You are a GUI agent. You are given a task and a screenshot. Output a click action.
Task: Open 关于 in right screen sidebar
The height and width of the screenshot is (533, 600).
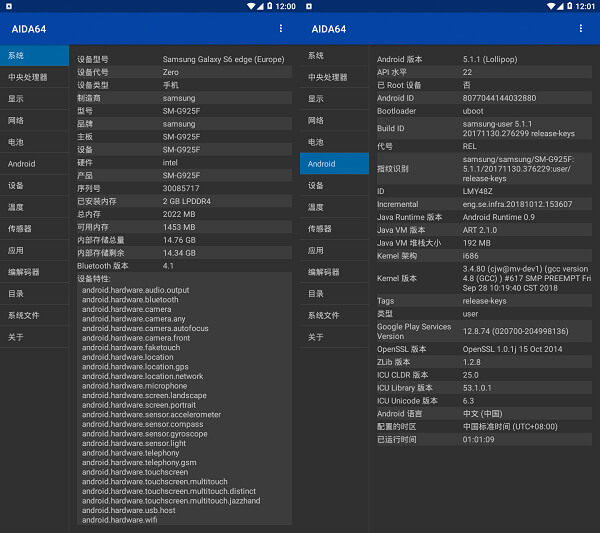(x=334, y=337)
